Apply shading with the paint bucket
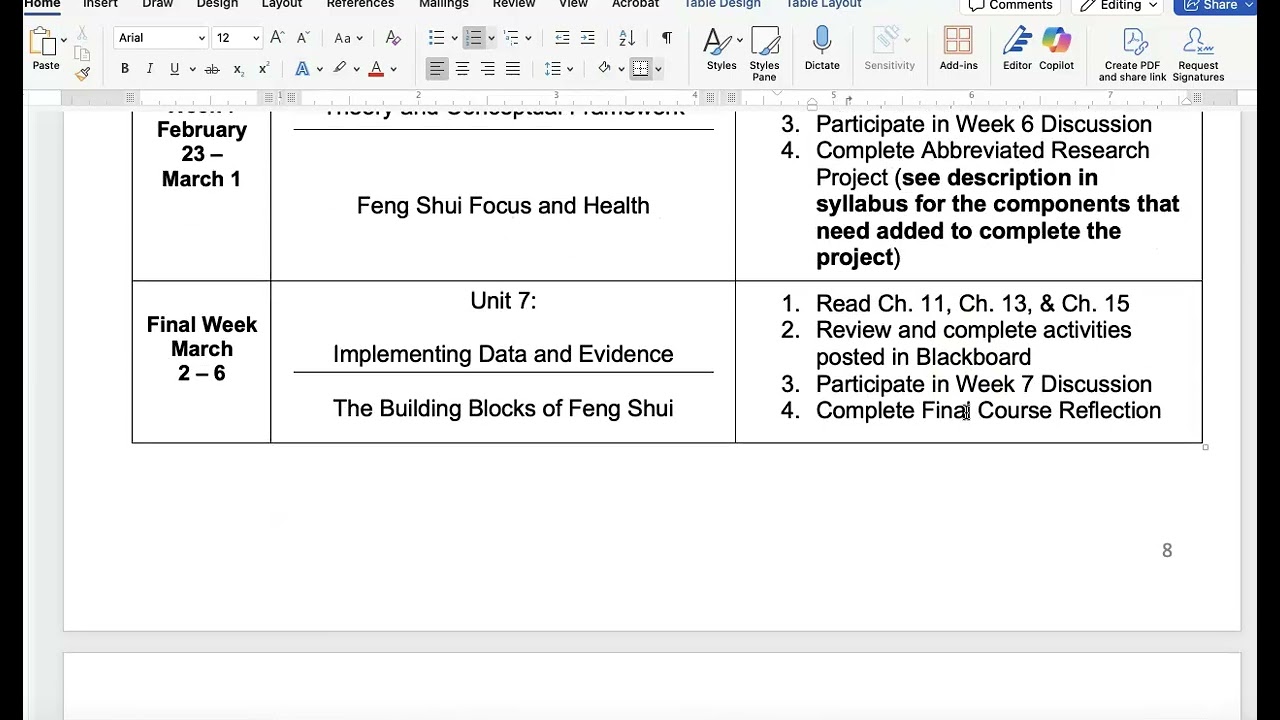Viewport: 1280px width, 720px height. click(x=604, y=69)
